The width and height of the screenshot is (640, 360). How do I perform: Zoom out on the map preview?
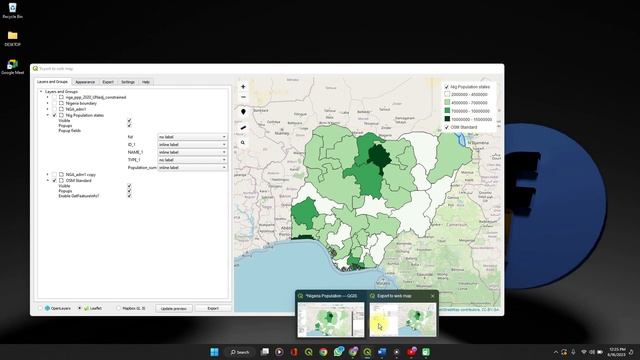tap(243, 97)
